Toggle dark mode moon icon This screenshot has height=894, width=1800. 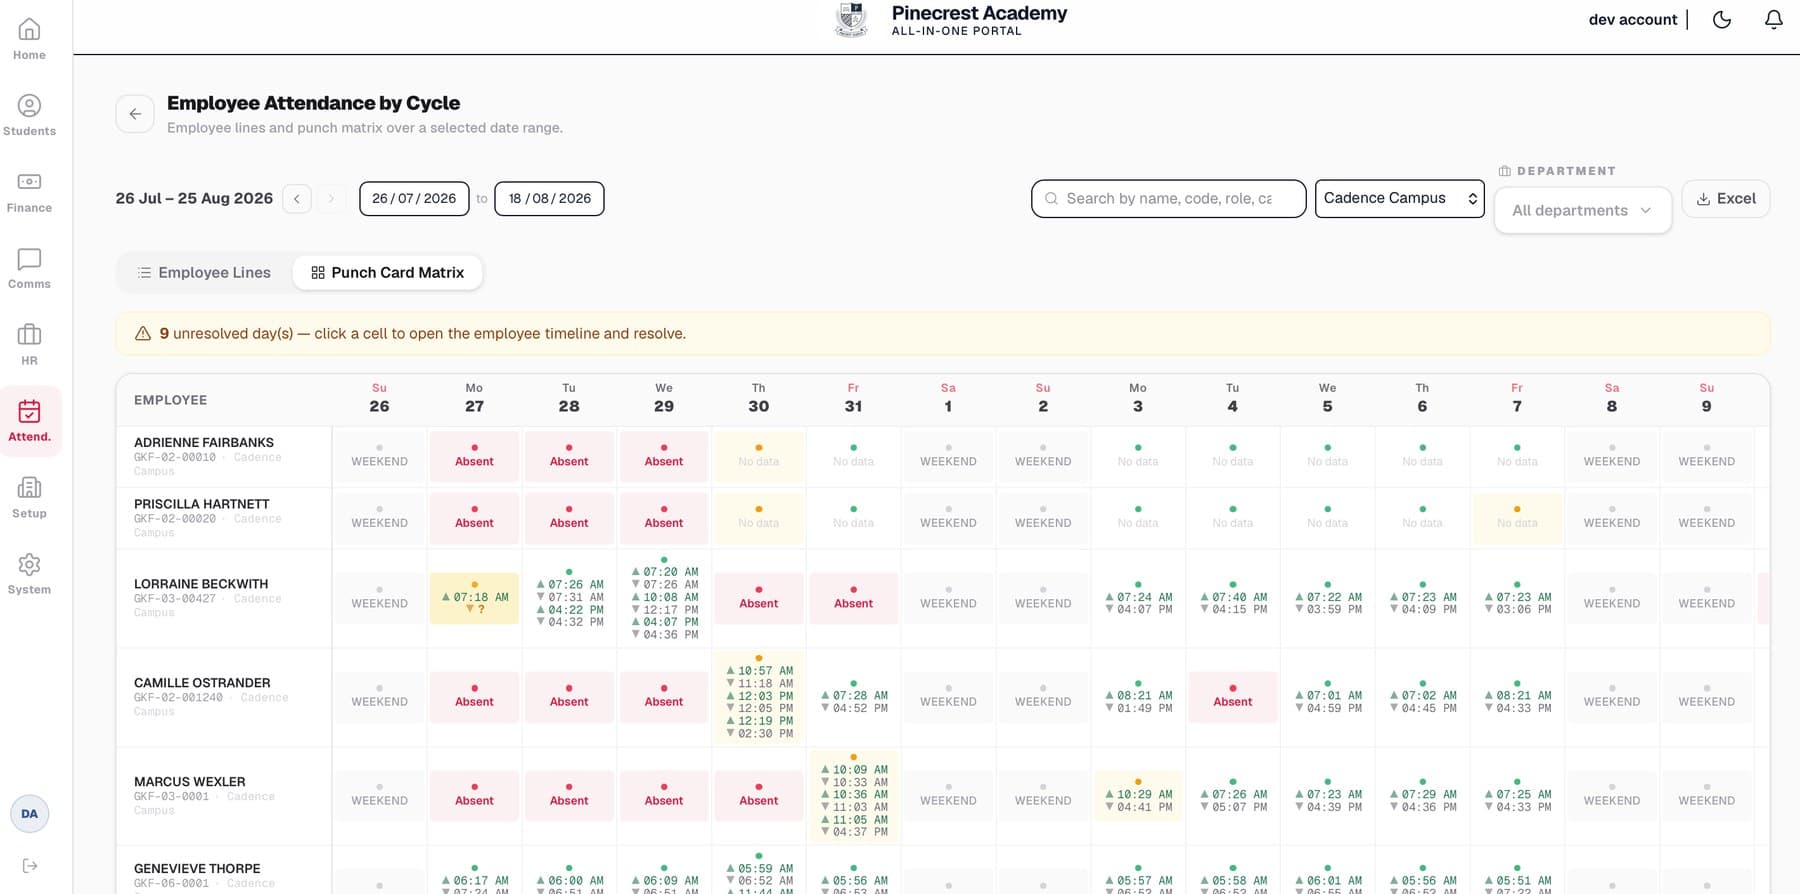(1722, 19)
